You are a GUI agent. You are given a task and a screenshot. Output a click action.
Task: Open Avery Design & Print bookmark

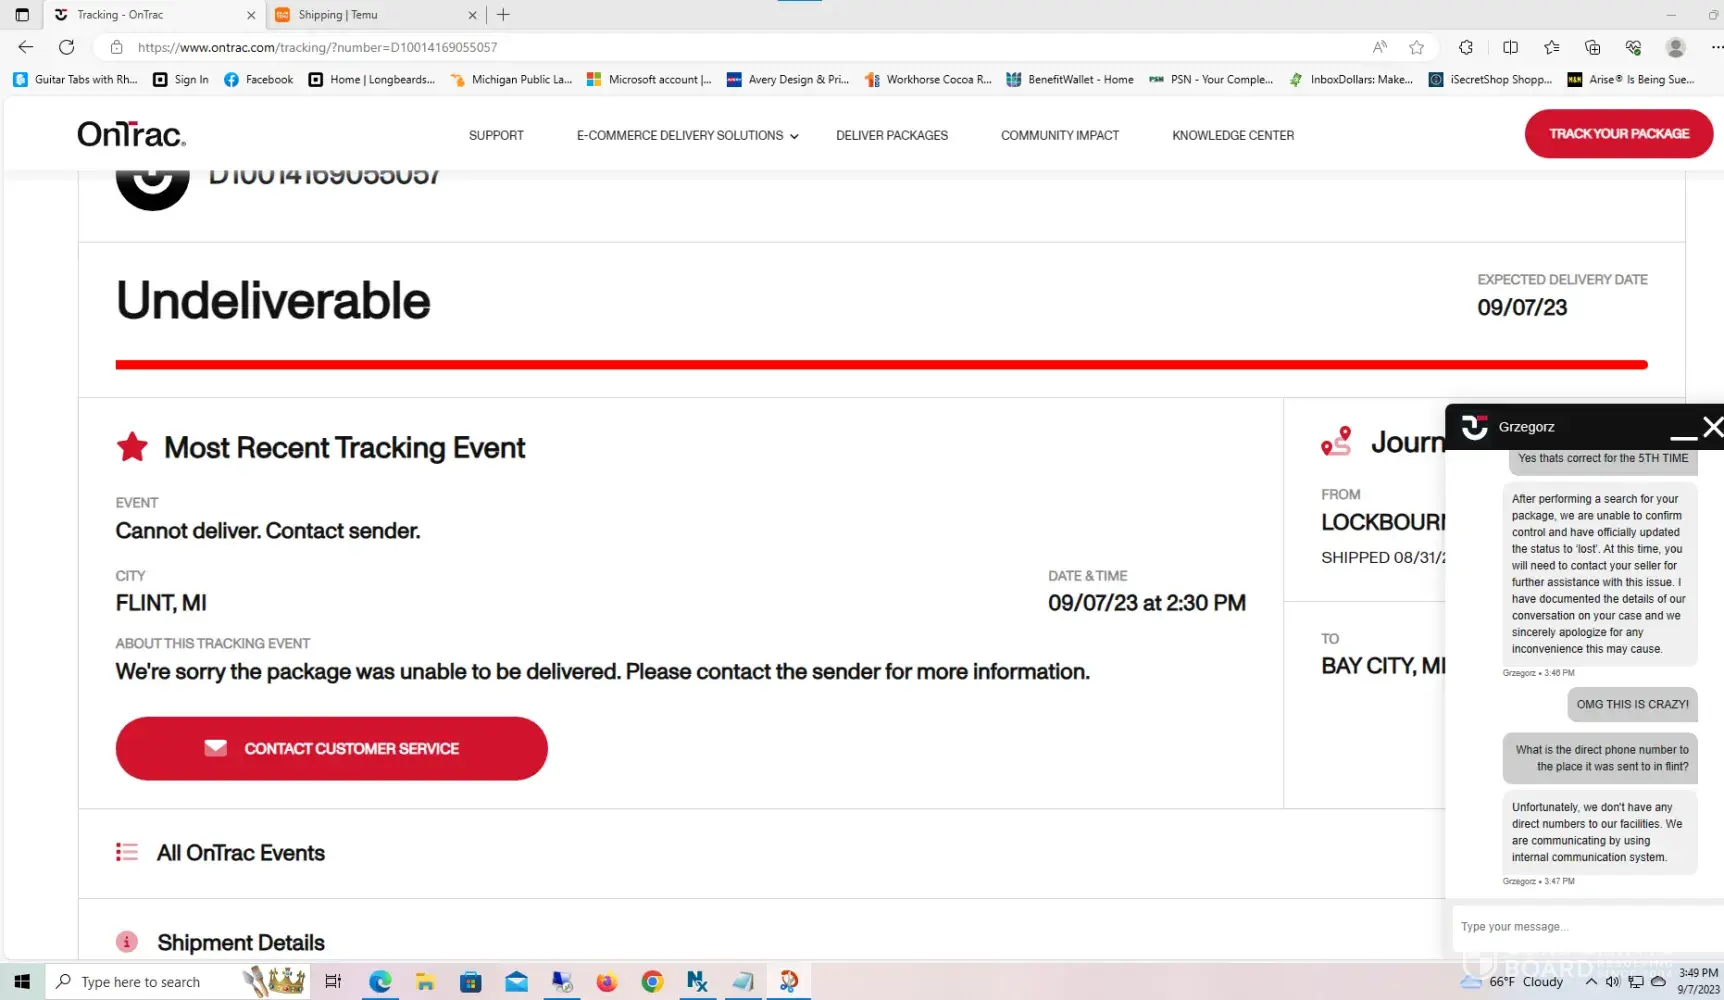coord(788,79)
